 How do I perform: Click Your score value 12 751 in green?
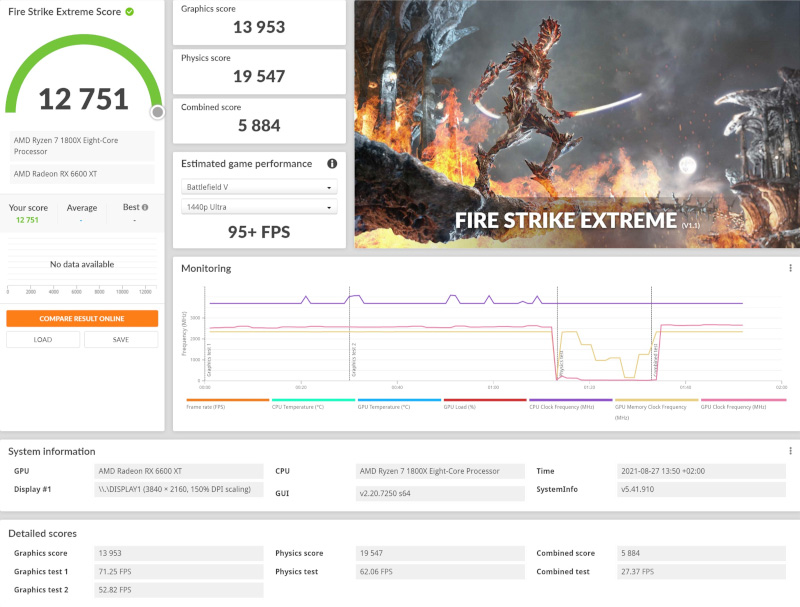pos(28,220)
